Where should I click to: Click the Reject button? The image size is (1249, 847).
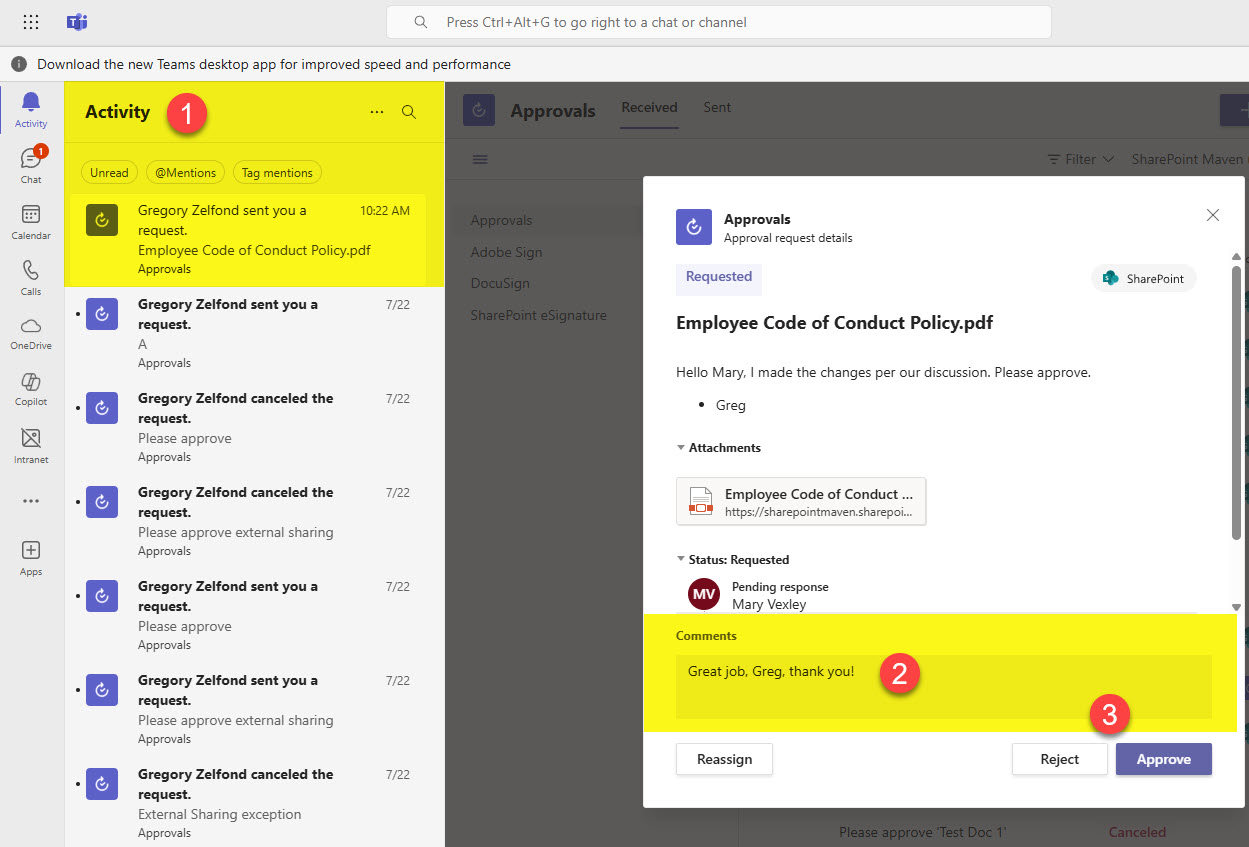1059,759
